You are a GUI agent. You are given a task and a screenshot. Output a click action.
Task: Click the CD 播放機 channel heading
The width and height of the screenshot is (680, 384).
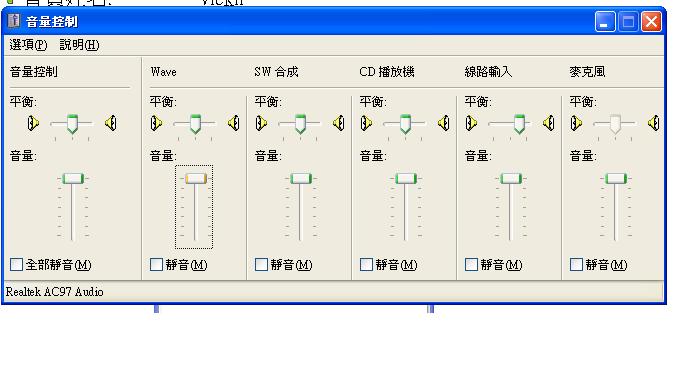coord(387,72)
